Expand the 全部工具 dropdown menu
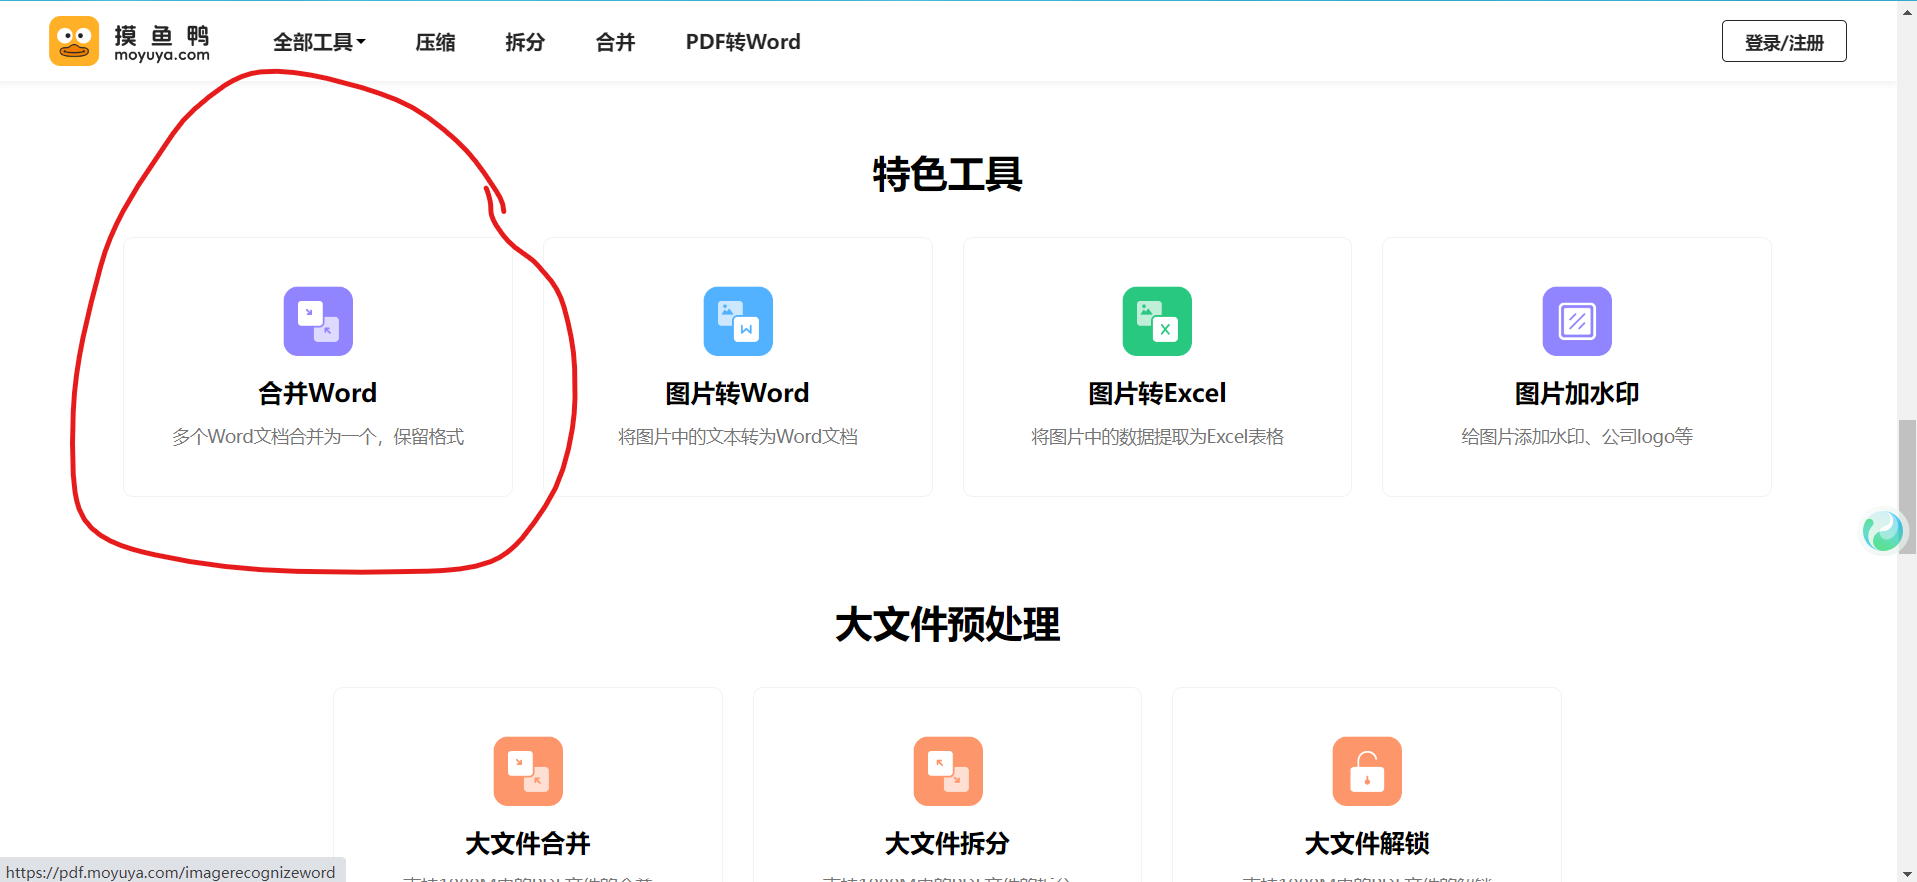 coord(320,42)
